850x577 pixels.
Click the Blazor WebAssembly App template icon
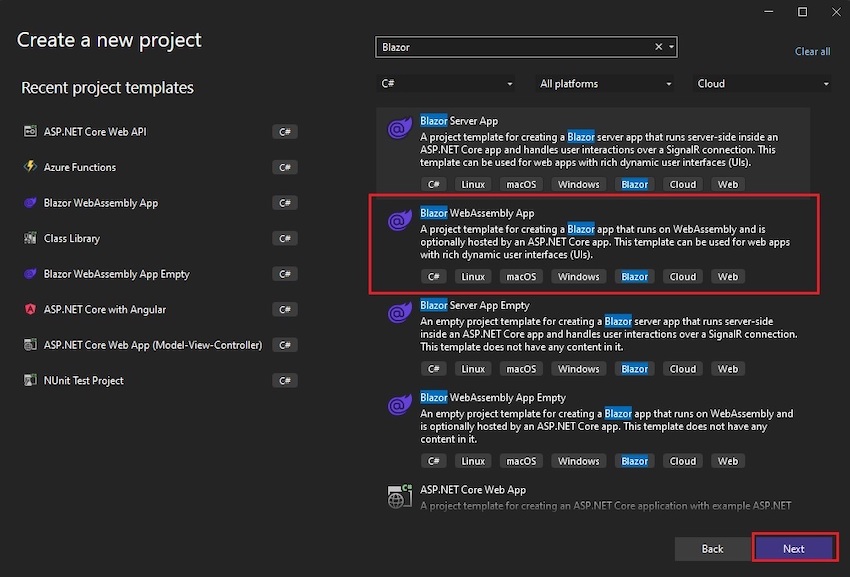[x=400, y=221]
